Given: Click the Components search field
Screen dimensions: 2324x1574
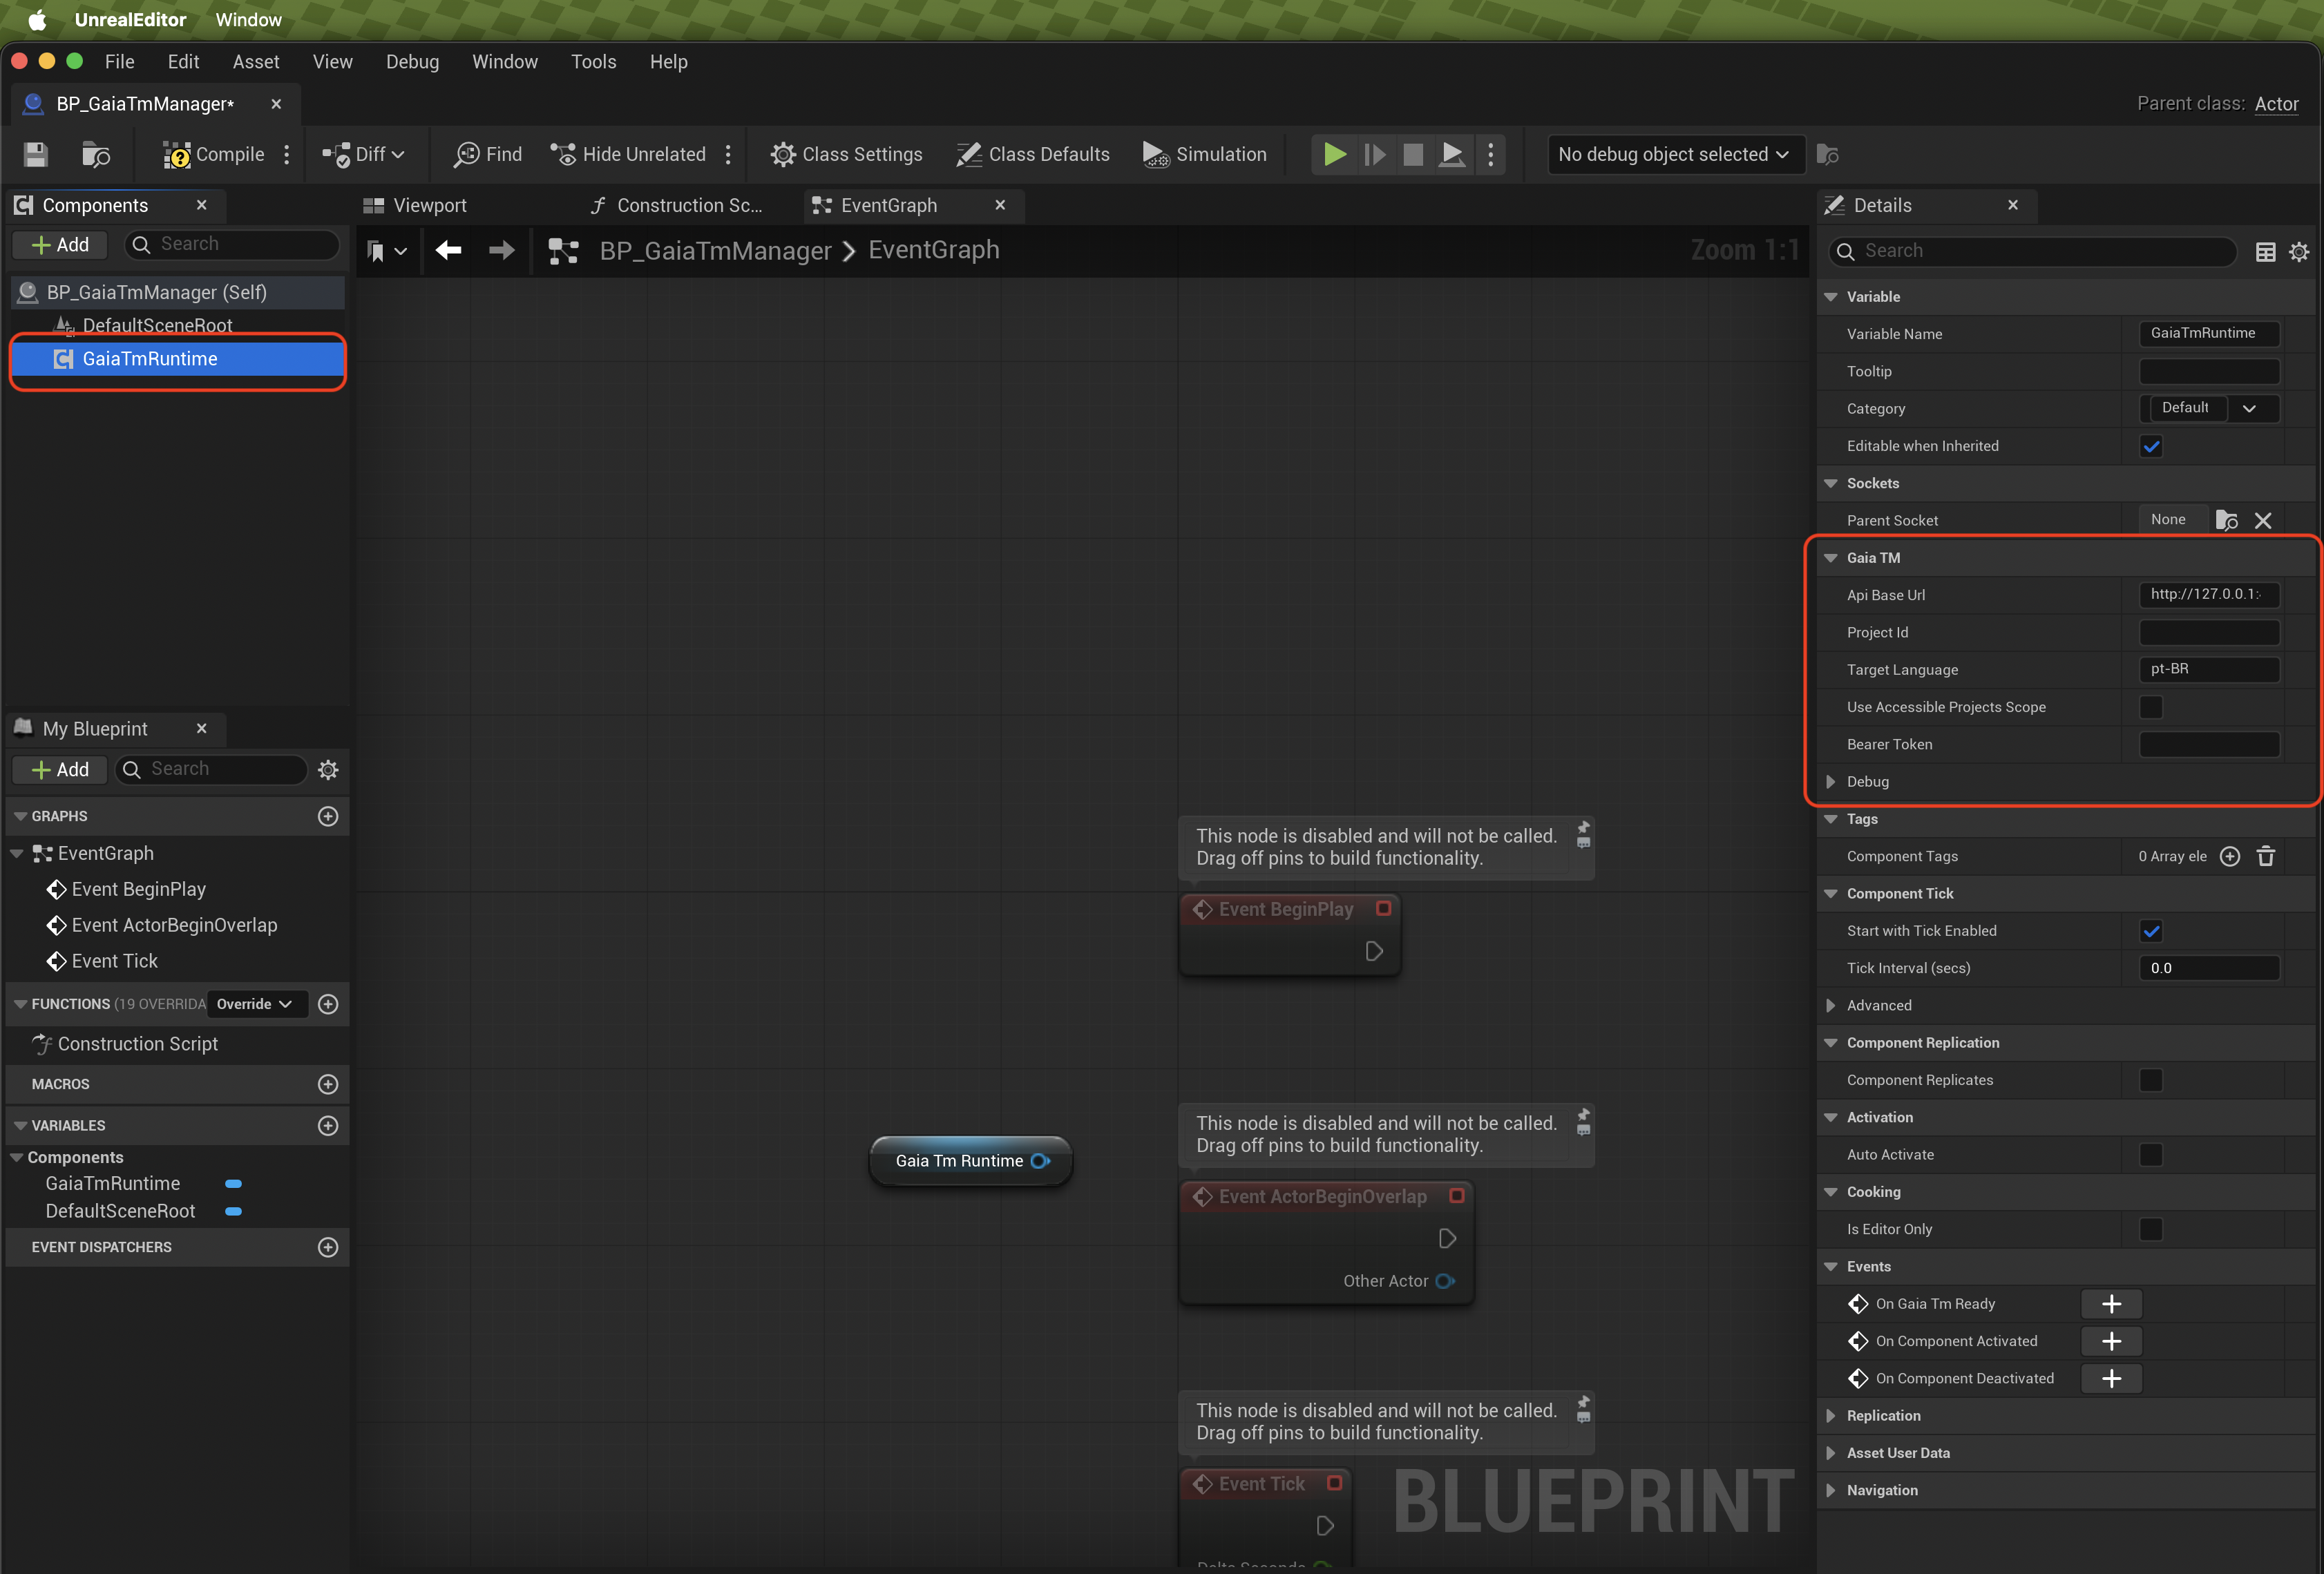Looking at the screenshot, I should pos(232,244).
